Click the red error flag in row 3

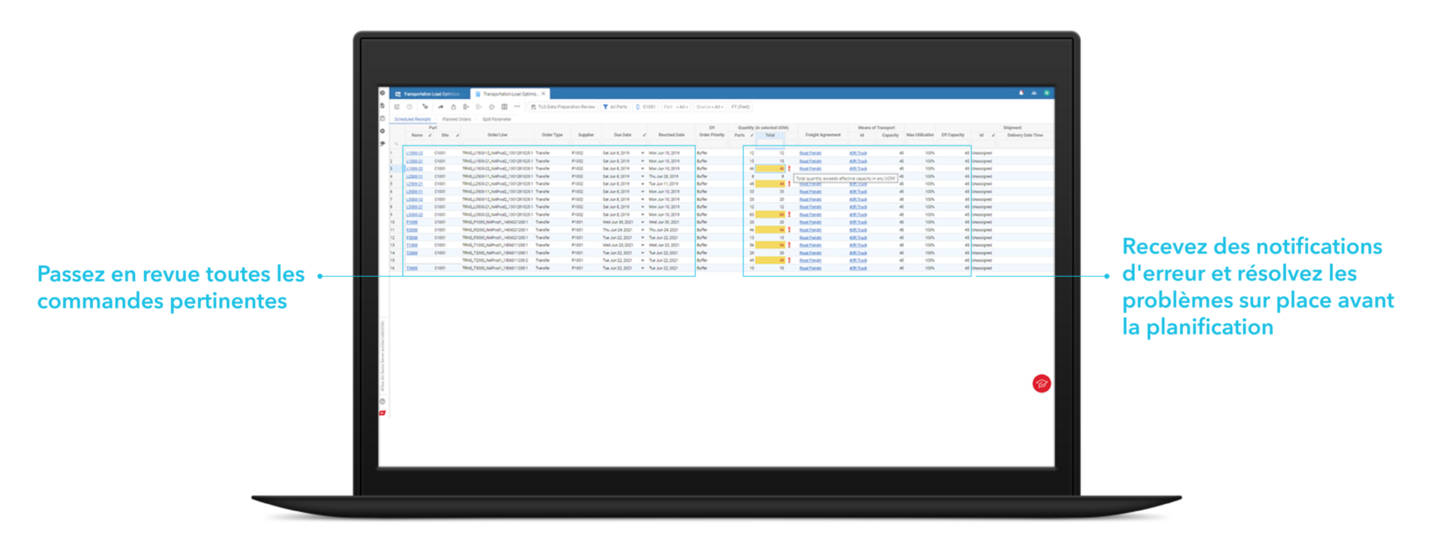pyautogui.click(x=789, y=169)
